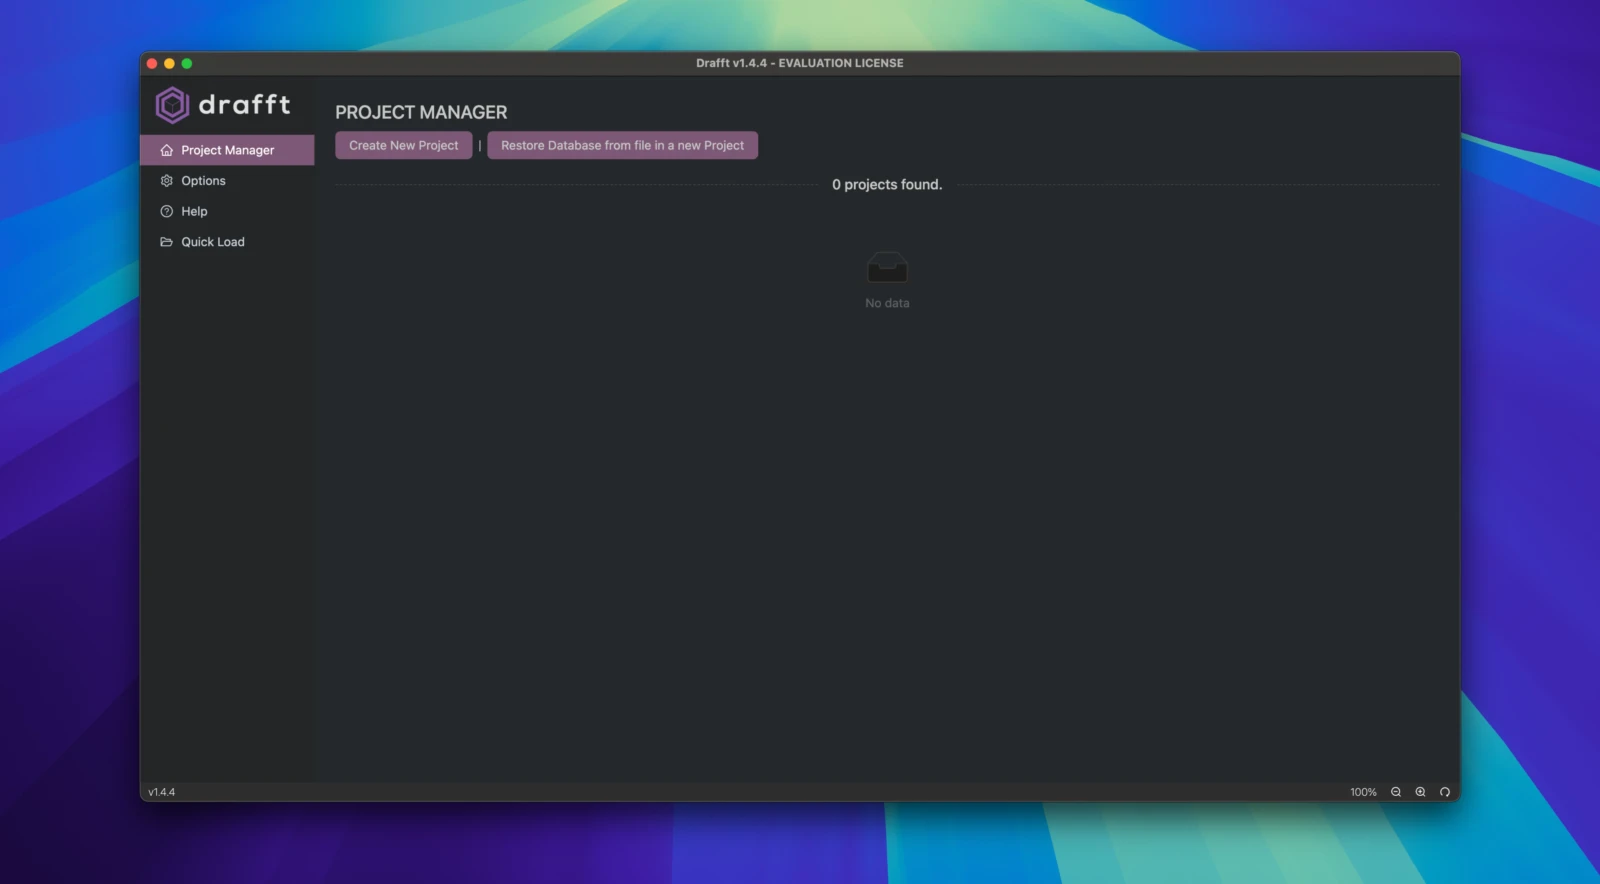Click the zoom out magnifier icon
The height and width of the screenshot is (884, 1600).
tap(1396, 792)
